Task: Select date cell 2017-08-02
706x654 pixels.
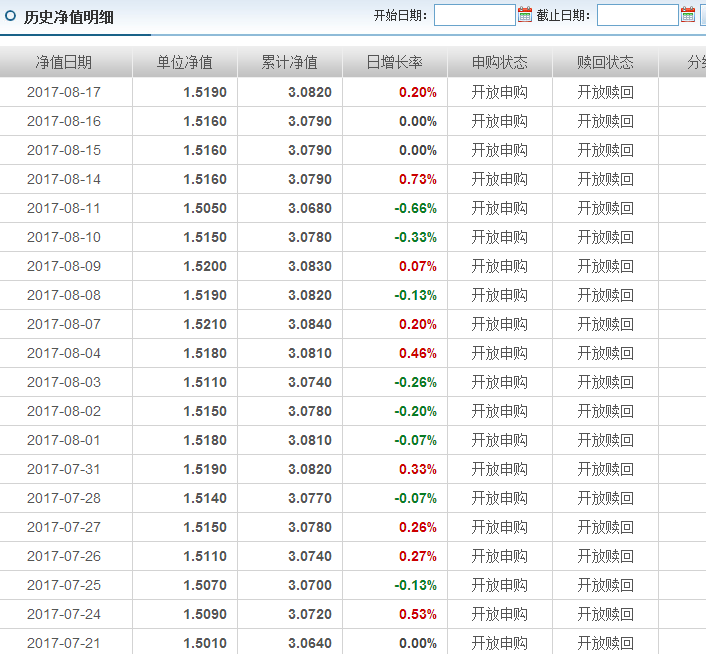Action: [64, 411]
